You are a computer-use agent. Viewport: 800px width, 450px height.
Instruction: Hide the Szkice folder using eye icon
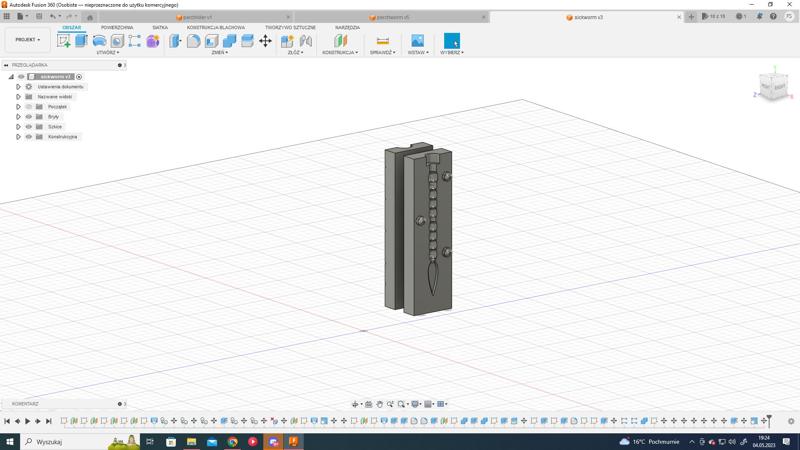tap(29, 127)
